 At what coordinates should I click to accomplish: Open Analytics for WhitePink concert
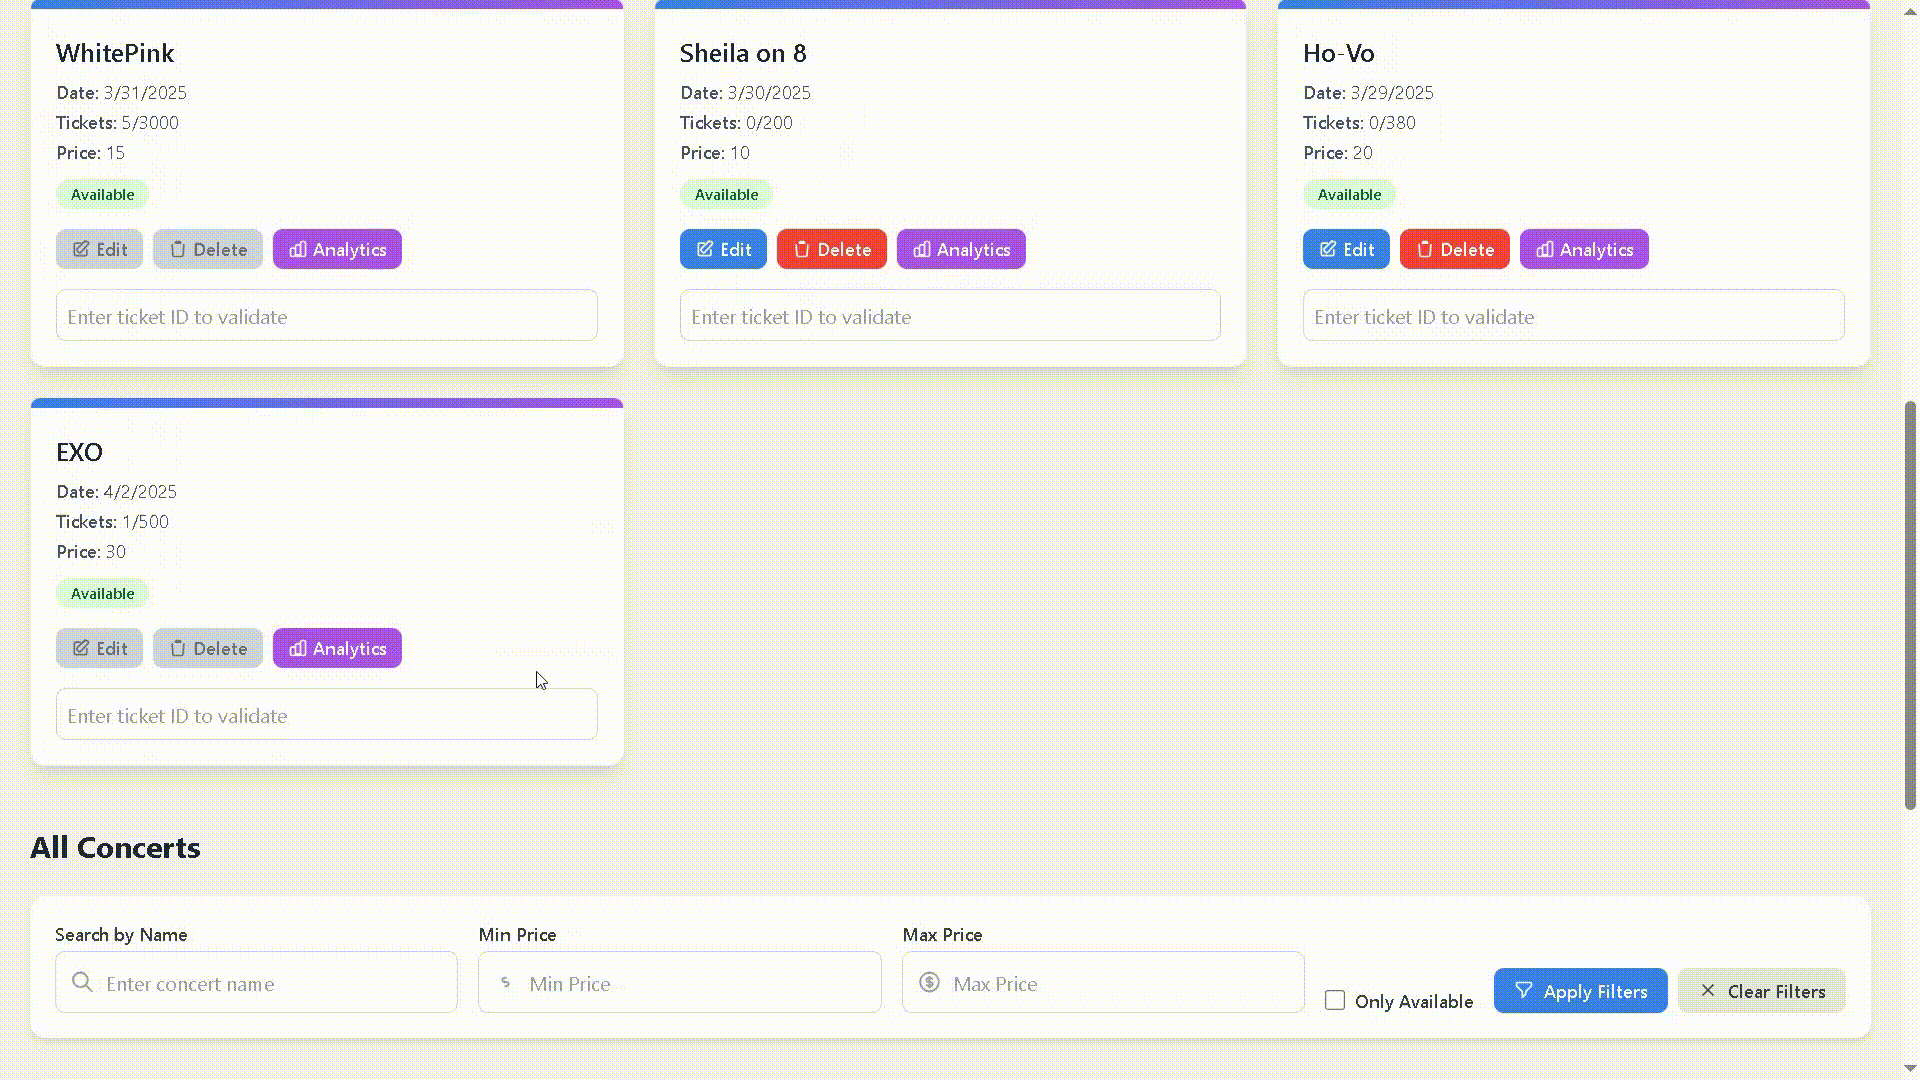click(337, 250)
